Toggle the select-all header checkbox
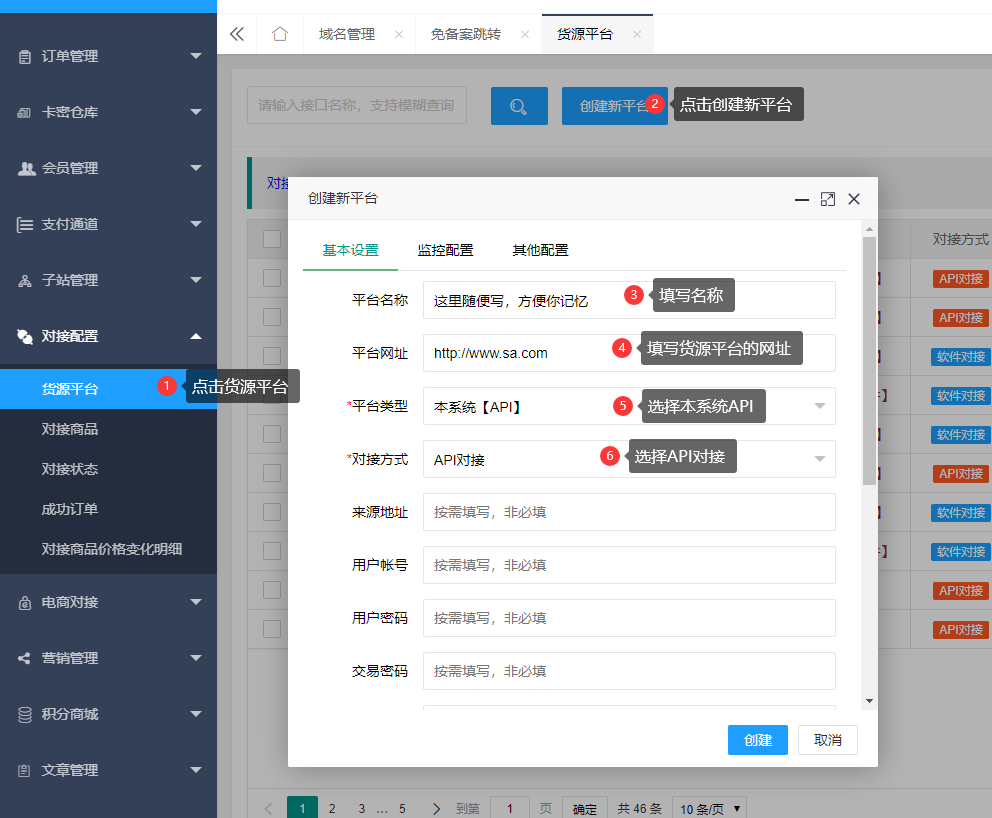Screen dimensions: 992x818 pos(272,239)
